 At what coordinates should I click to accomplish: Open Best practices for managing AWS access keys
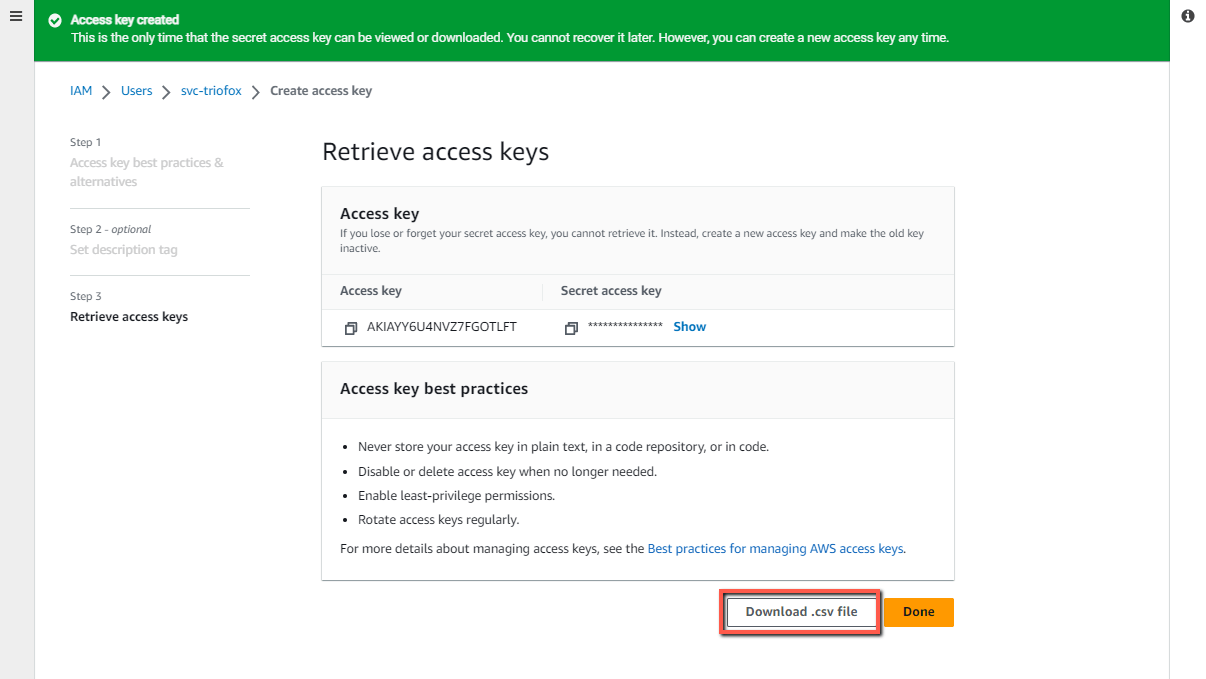(775, 548)
